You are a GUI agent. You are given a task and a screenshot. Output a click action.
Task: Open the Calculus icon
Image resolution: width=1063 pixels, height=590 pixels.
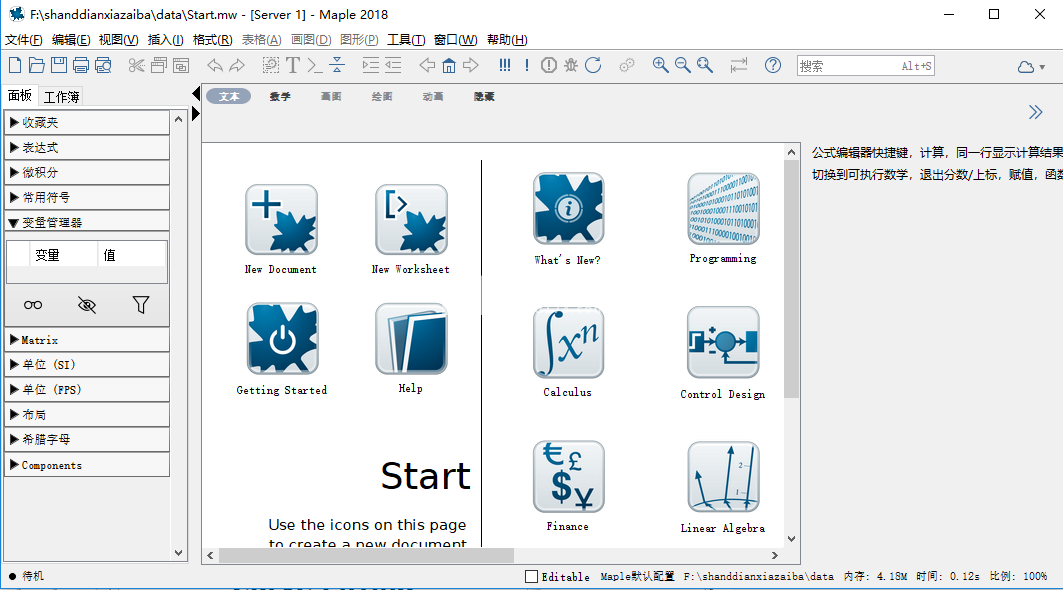[568, 342]
